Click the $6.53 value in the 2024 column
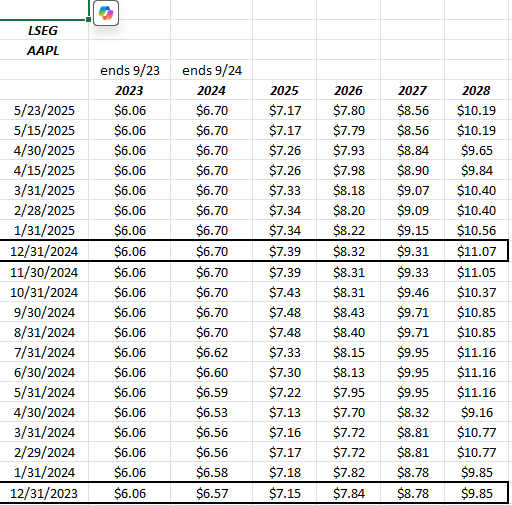The image size is (512, 505). (x=212, y=412)
